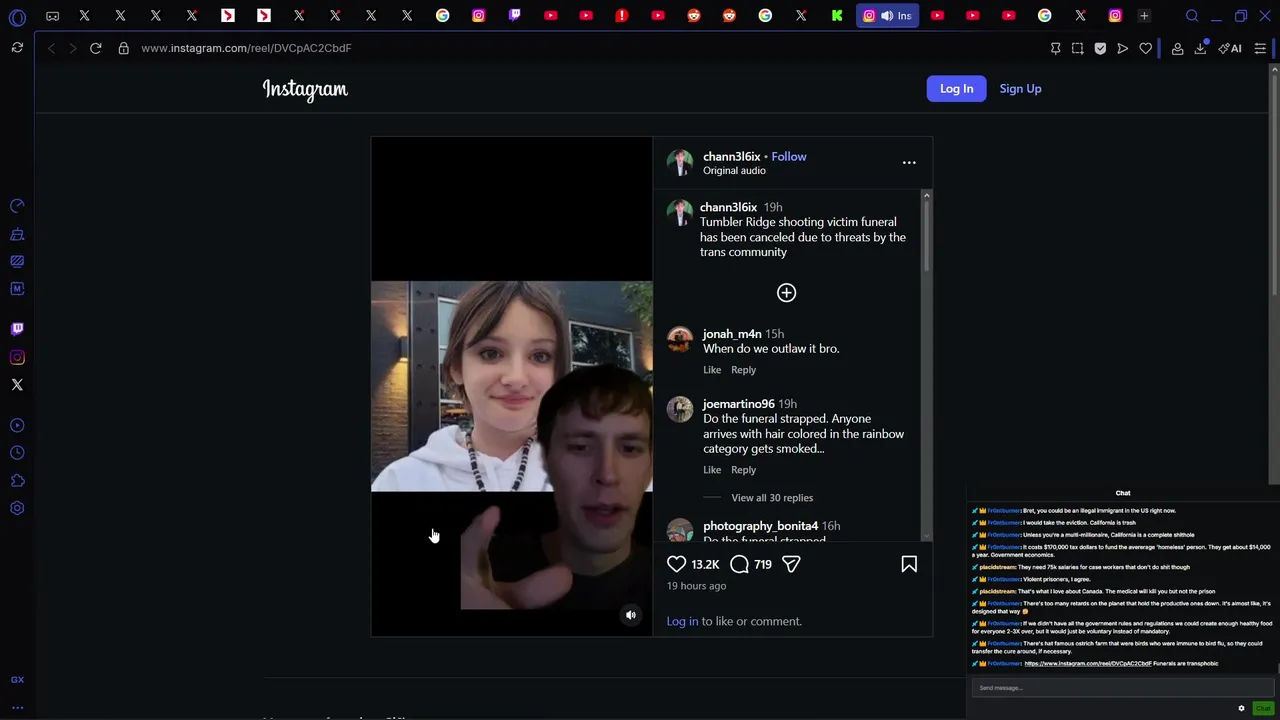Select the active Instagram 'Ins' tab
The width and height of the screenshot is (1280, 720).
click(887, 16)
